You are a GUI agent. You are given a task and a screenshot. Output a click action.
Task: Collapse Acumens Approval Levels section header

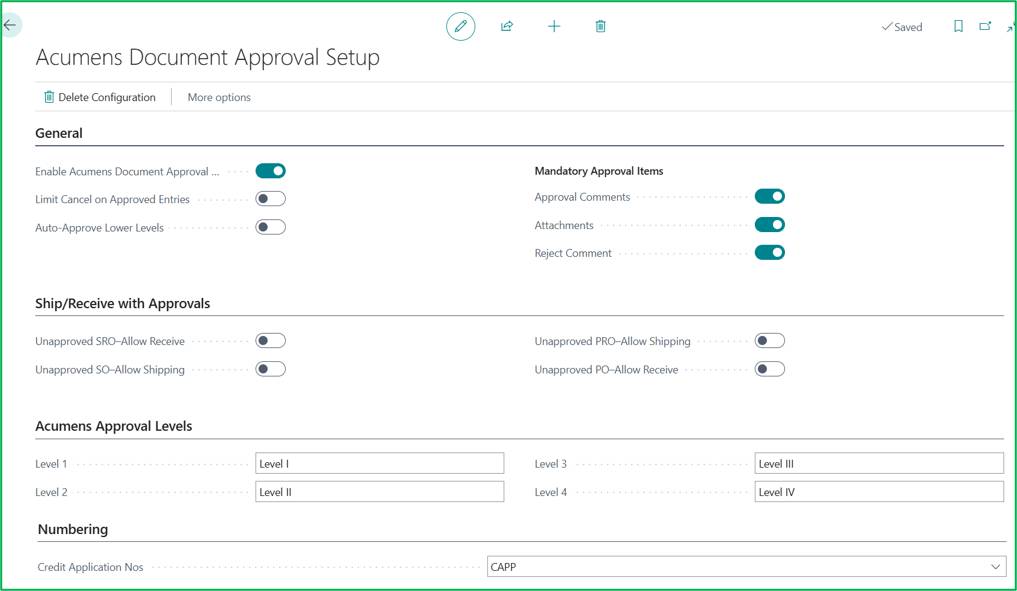point(114,426)
